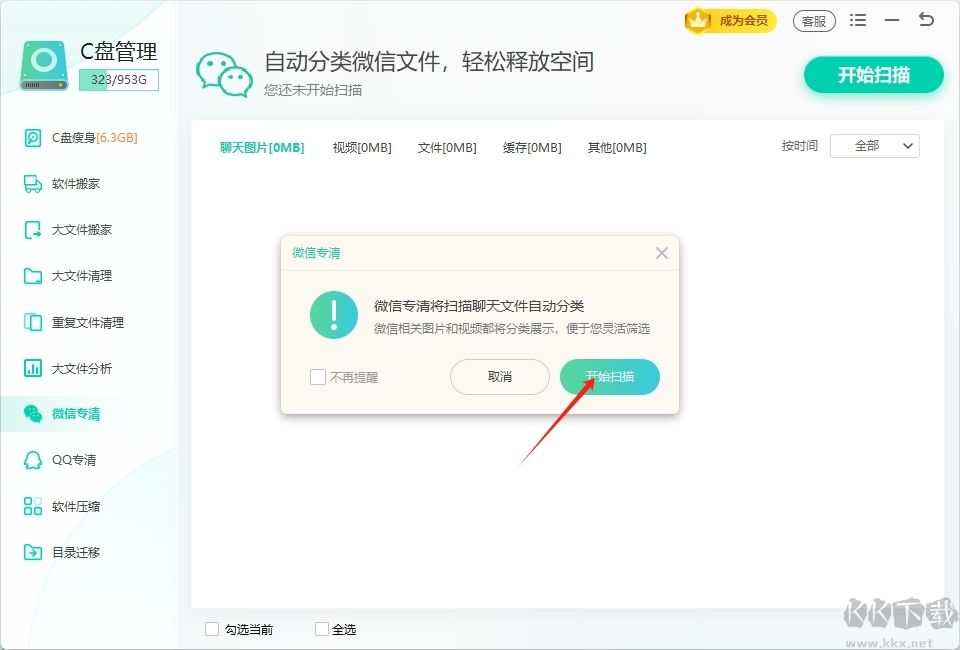Click the exclamation mark icon in the dialog
The width and height of the screenshot is (960, 650).
point(334,315)
